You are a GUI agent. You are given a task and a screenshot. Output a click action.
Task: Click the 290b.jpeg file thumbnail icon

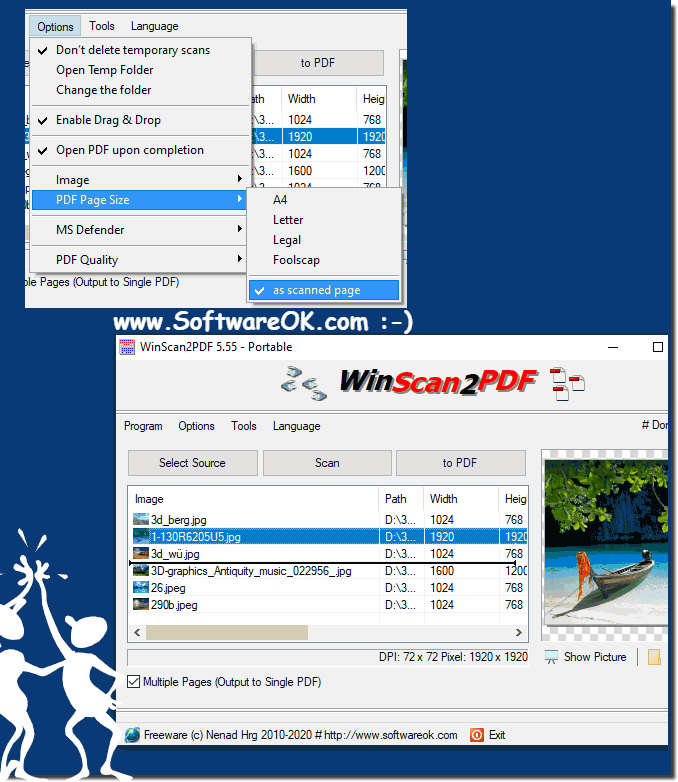[x=141, y=604]
